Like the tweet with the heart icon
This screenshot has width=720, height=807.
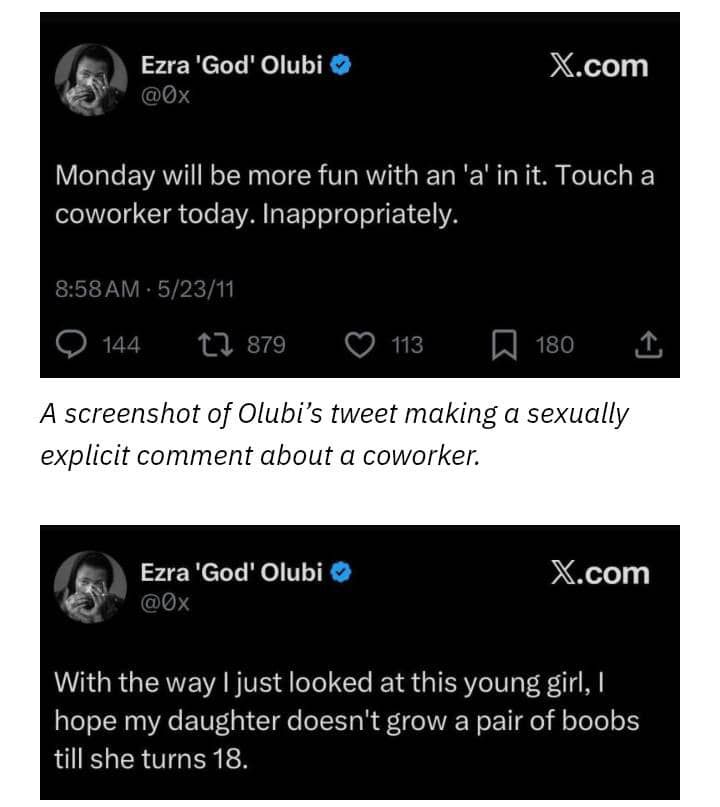[359, 345]
